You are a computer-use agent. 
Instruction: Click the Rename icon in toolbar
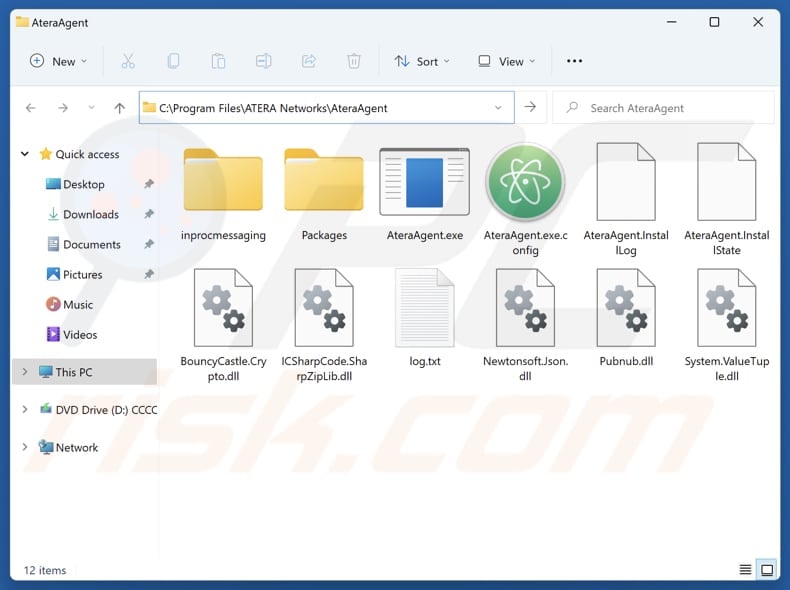pyautogui.click(x=264, y=61)
